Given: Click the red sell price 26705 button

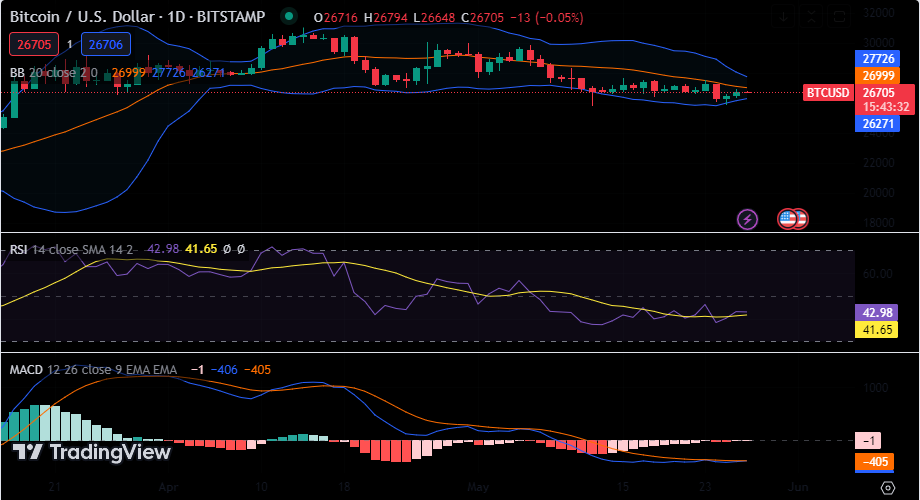Looking at the screenshot, I should 32,44.
